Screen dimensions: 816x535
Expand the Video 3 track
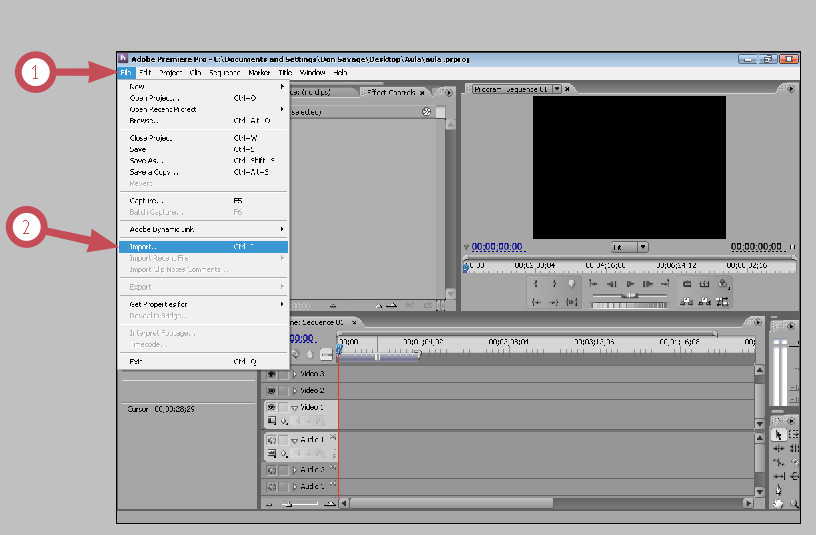pos(295,374)
